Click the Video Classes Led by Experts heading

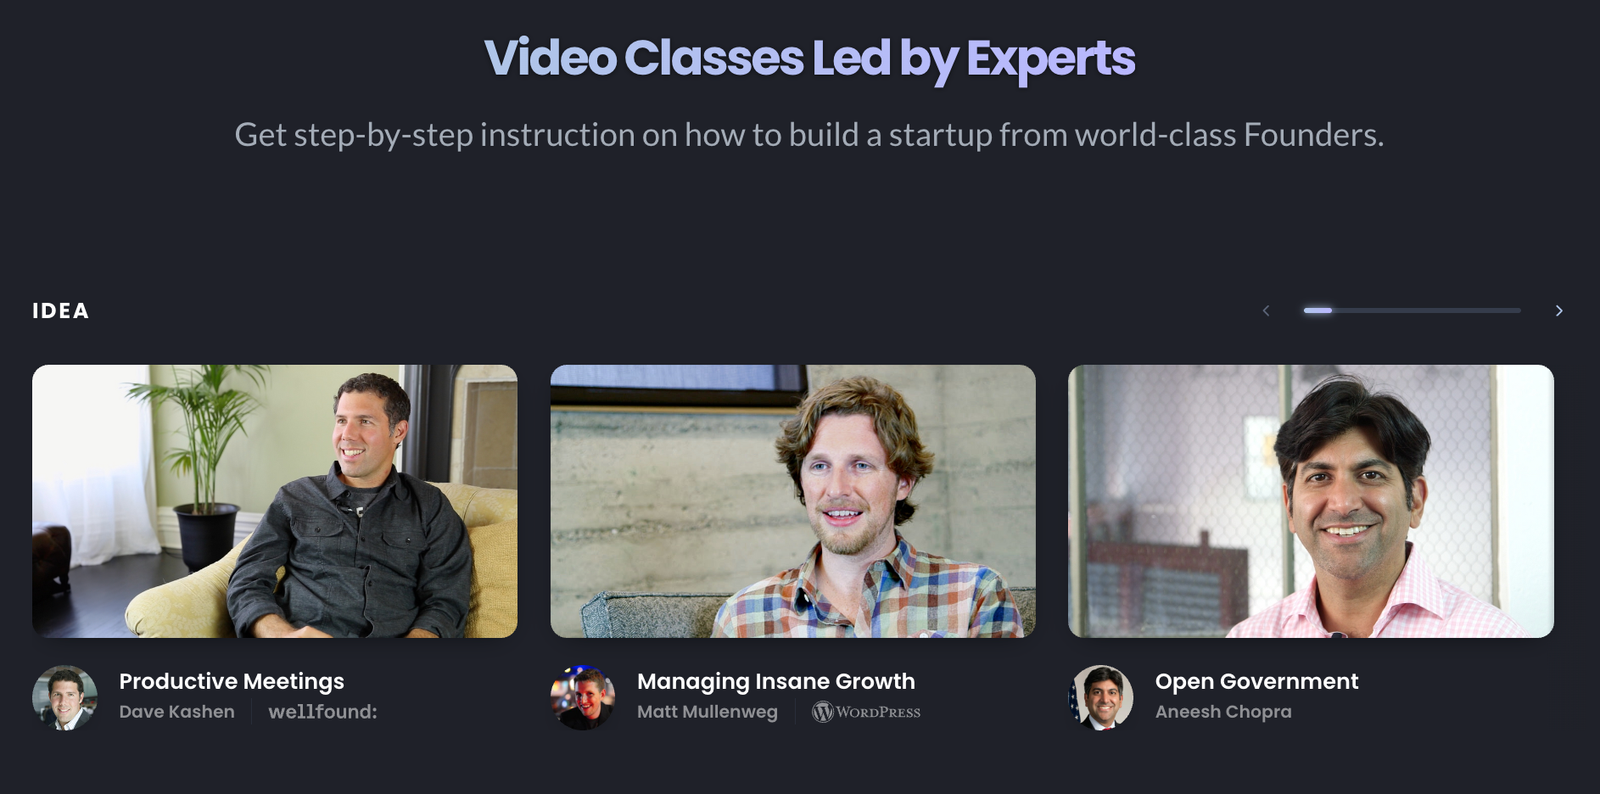click(x=810, y=58)
